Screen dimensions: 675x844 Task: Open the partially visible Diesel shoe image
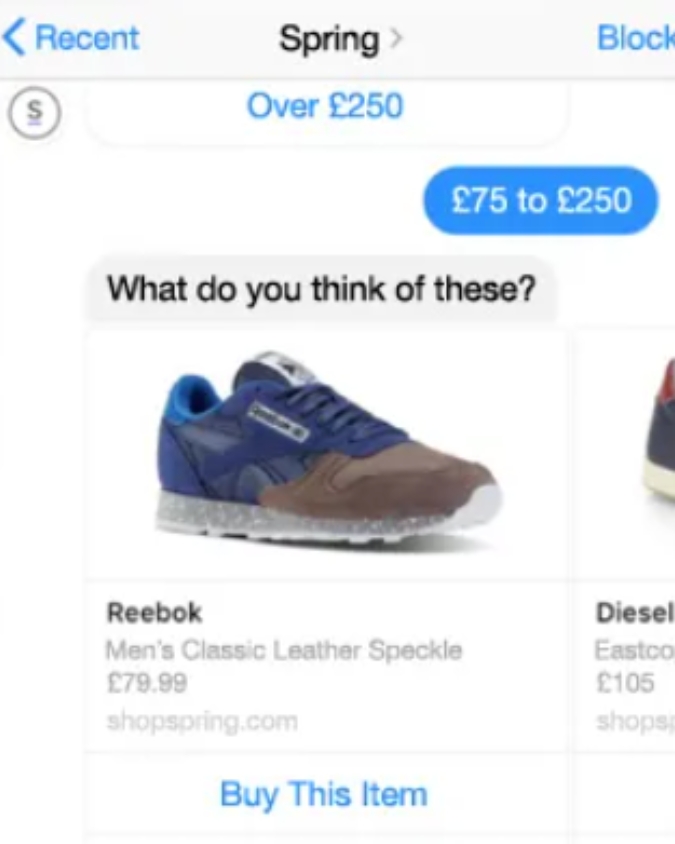click(x=624, y=455)
